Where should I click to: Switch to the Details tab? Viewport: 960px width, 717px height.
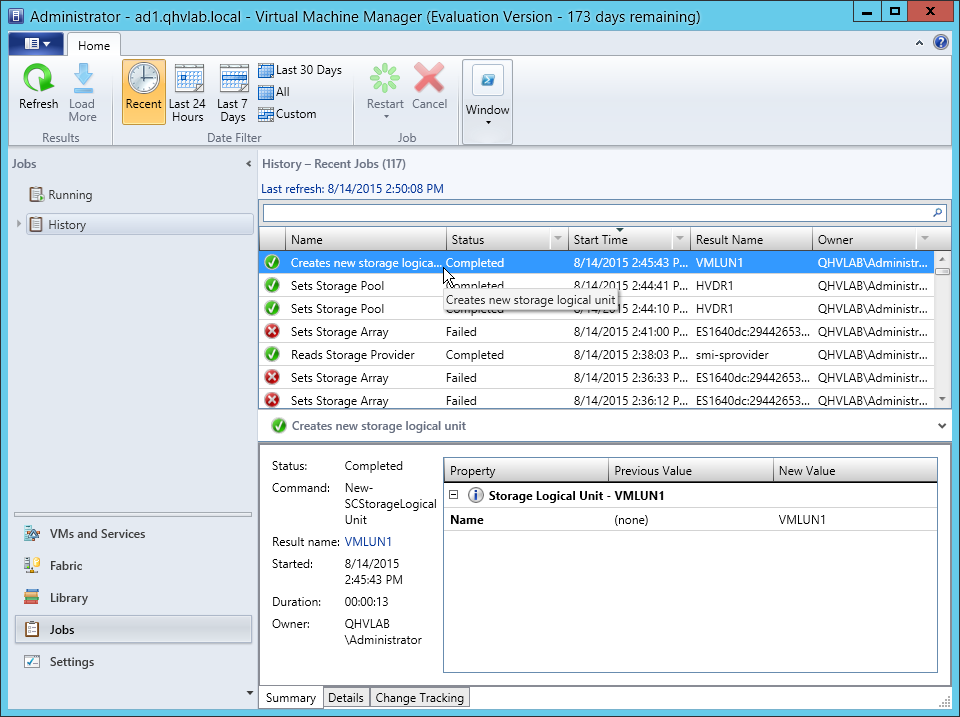pos(346,698)
